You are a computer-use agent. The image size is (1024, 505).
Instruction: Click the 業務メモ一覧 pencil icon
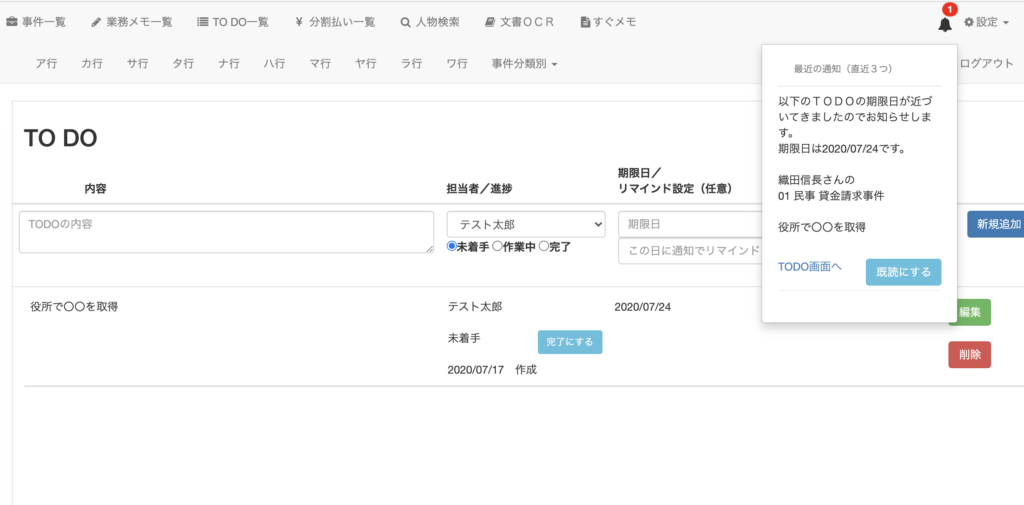[96, 22]
